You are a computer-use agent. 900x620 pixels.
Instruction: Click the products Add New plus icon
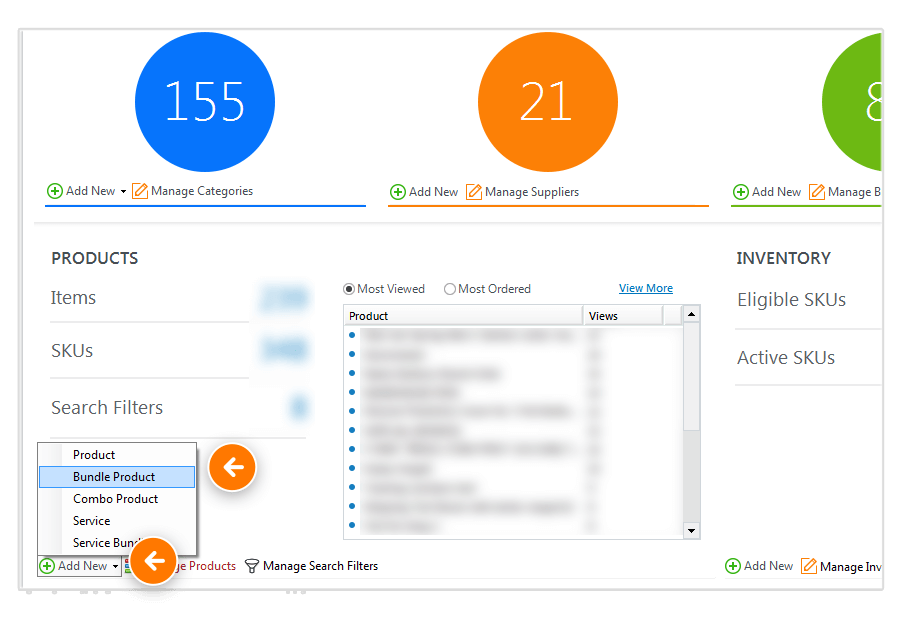[x=47, y=567]
